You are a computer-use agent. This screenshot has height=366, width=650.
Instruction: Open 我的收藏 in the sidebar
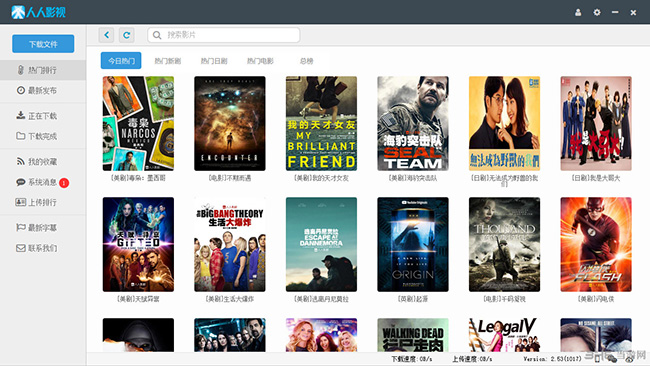43,161
